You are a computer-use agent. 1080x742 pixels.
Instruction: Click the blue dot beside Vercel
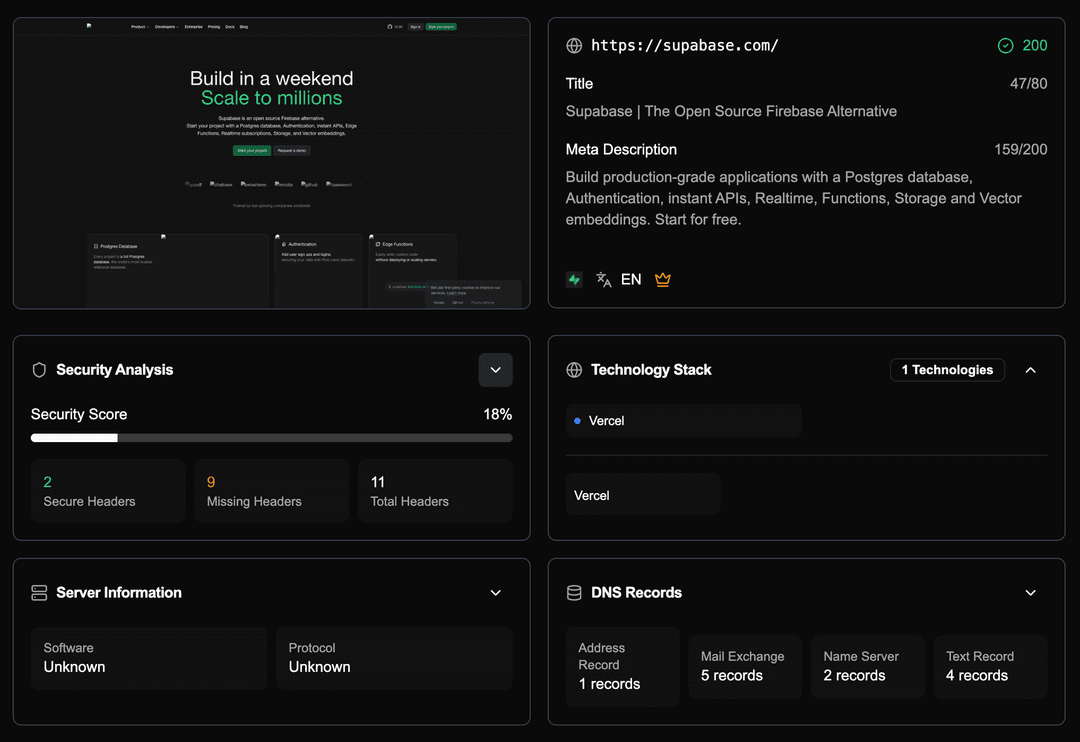pos(577,421)
